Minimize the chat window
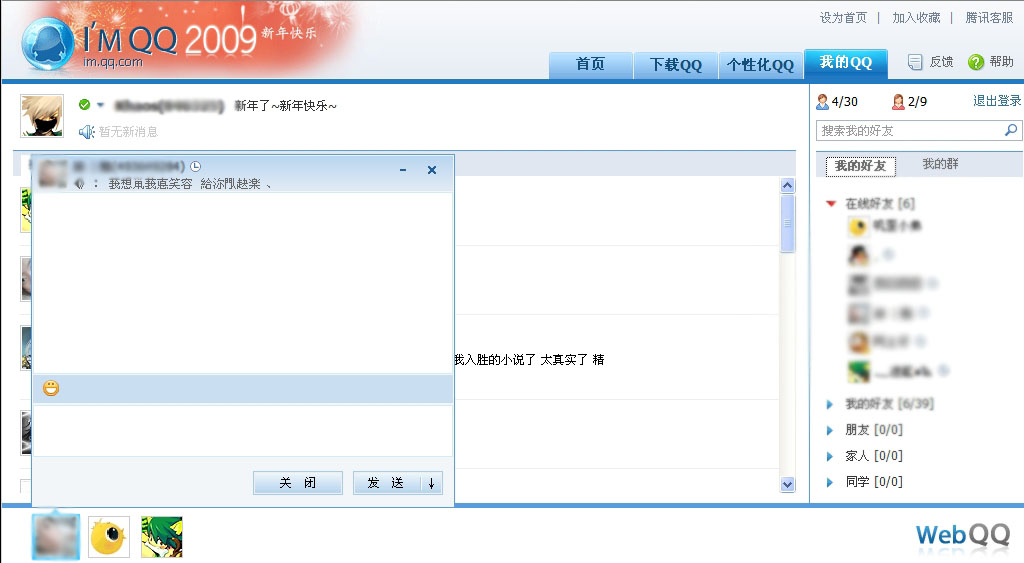The image size is (1024, 563). (x=403, y=170)
